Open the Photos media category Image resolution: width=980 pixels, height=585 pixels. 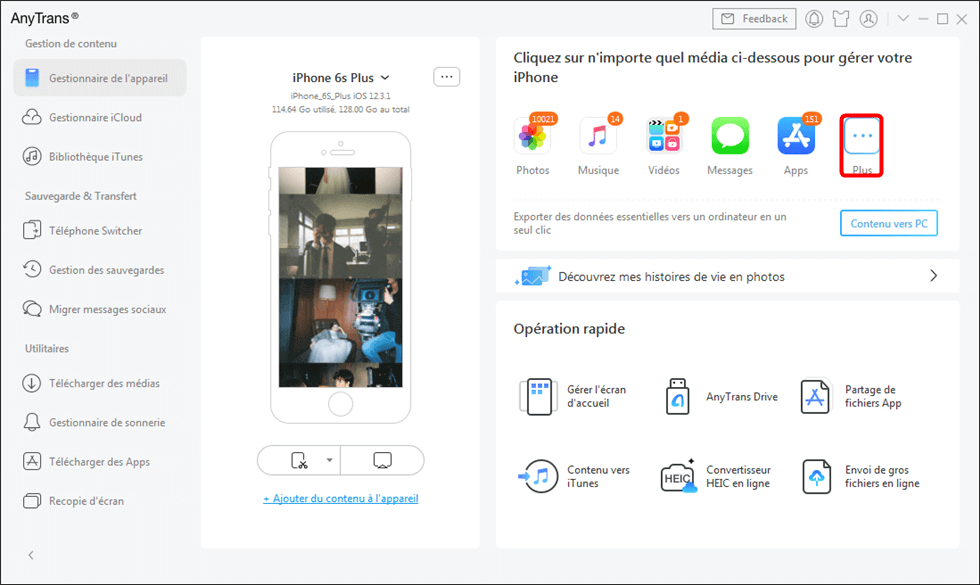point(532,136)
